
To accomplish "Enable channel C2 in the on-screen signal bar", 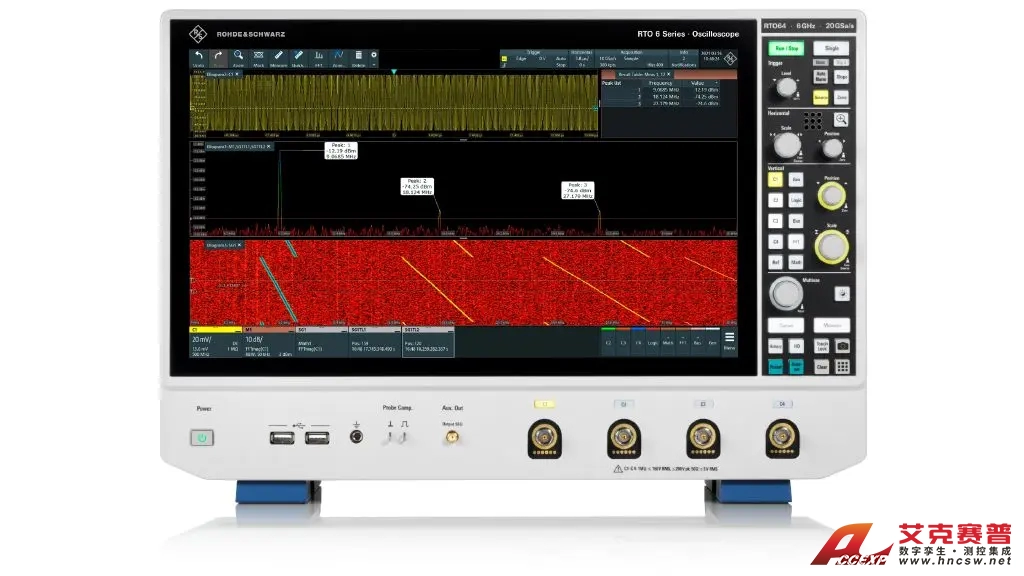I will click(608, 342).
